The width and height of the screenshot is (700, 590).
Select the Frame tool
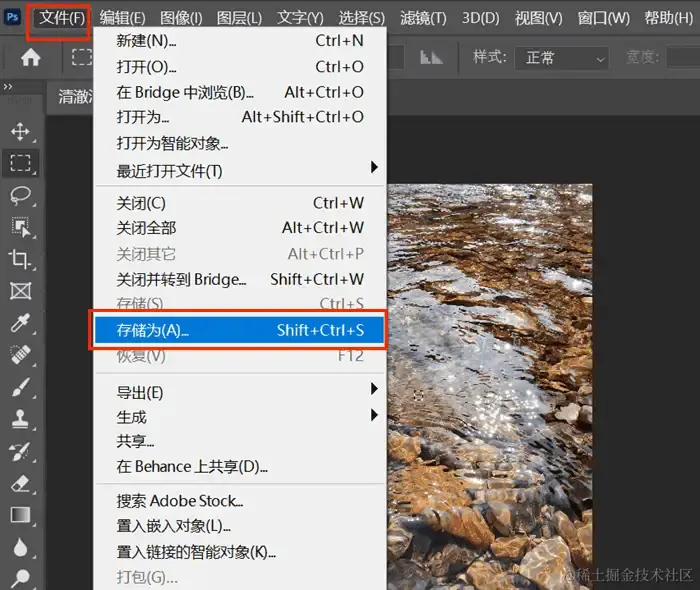click(x=20, y=291)
